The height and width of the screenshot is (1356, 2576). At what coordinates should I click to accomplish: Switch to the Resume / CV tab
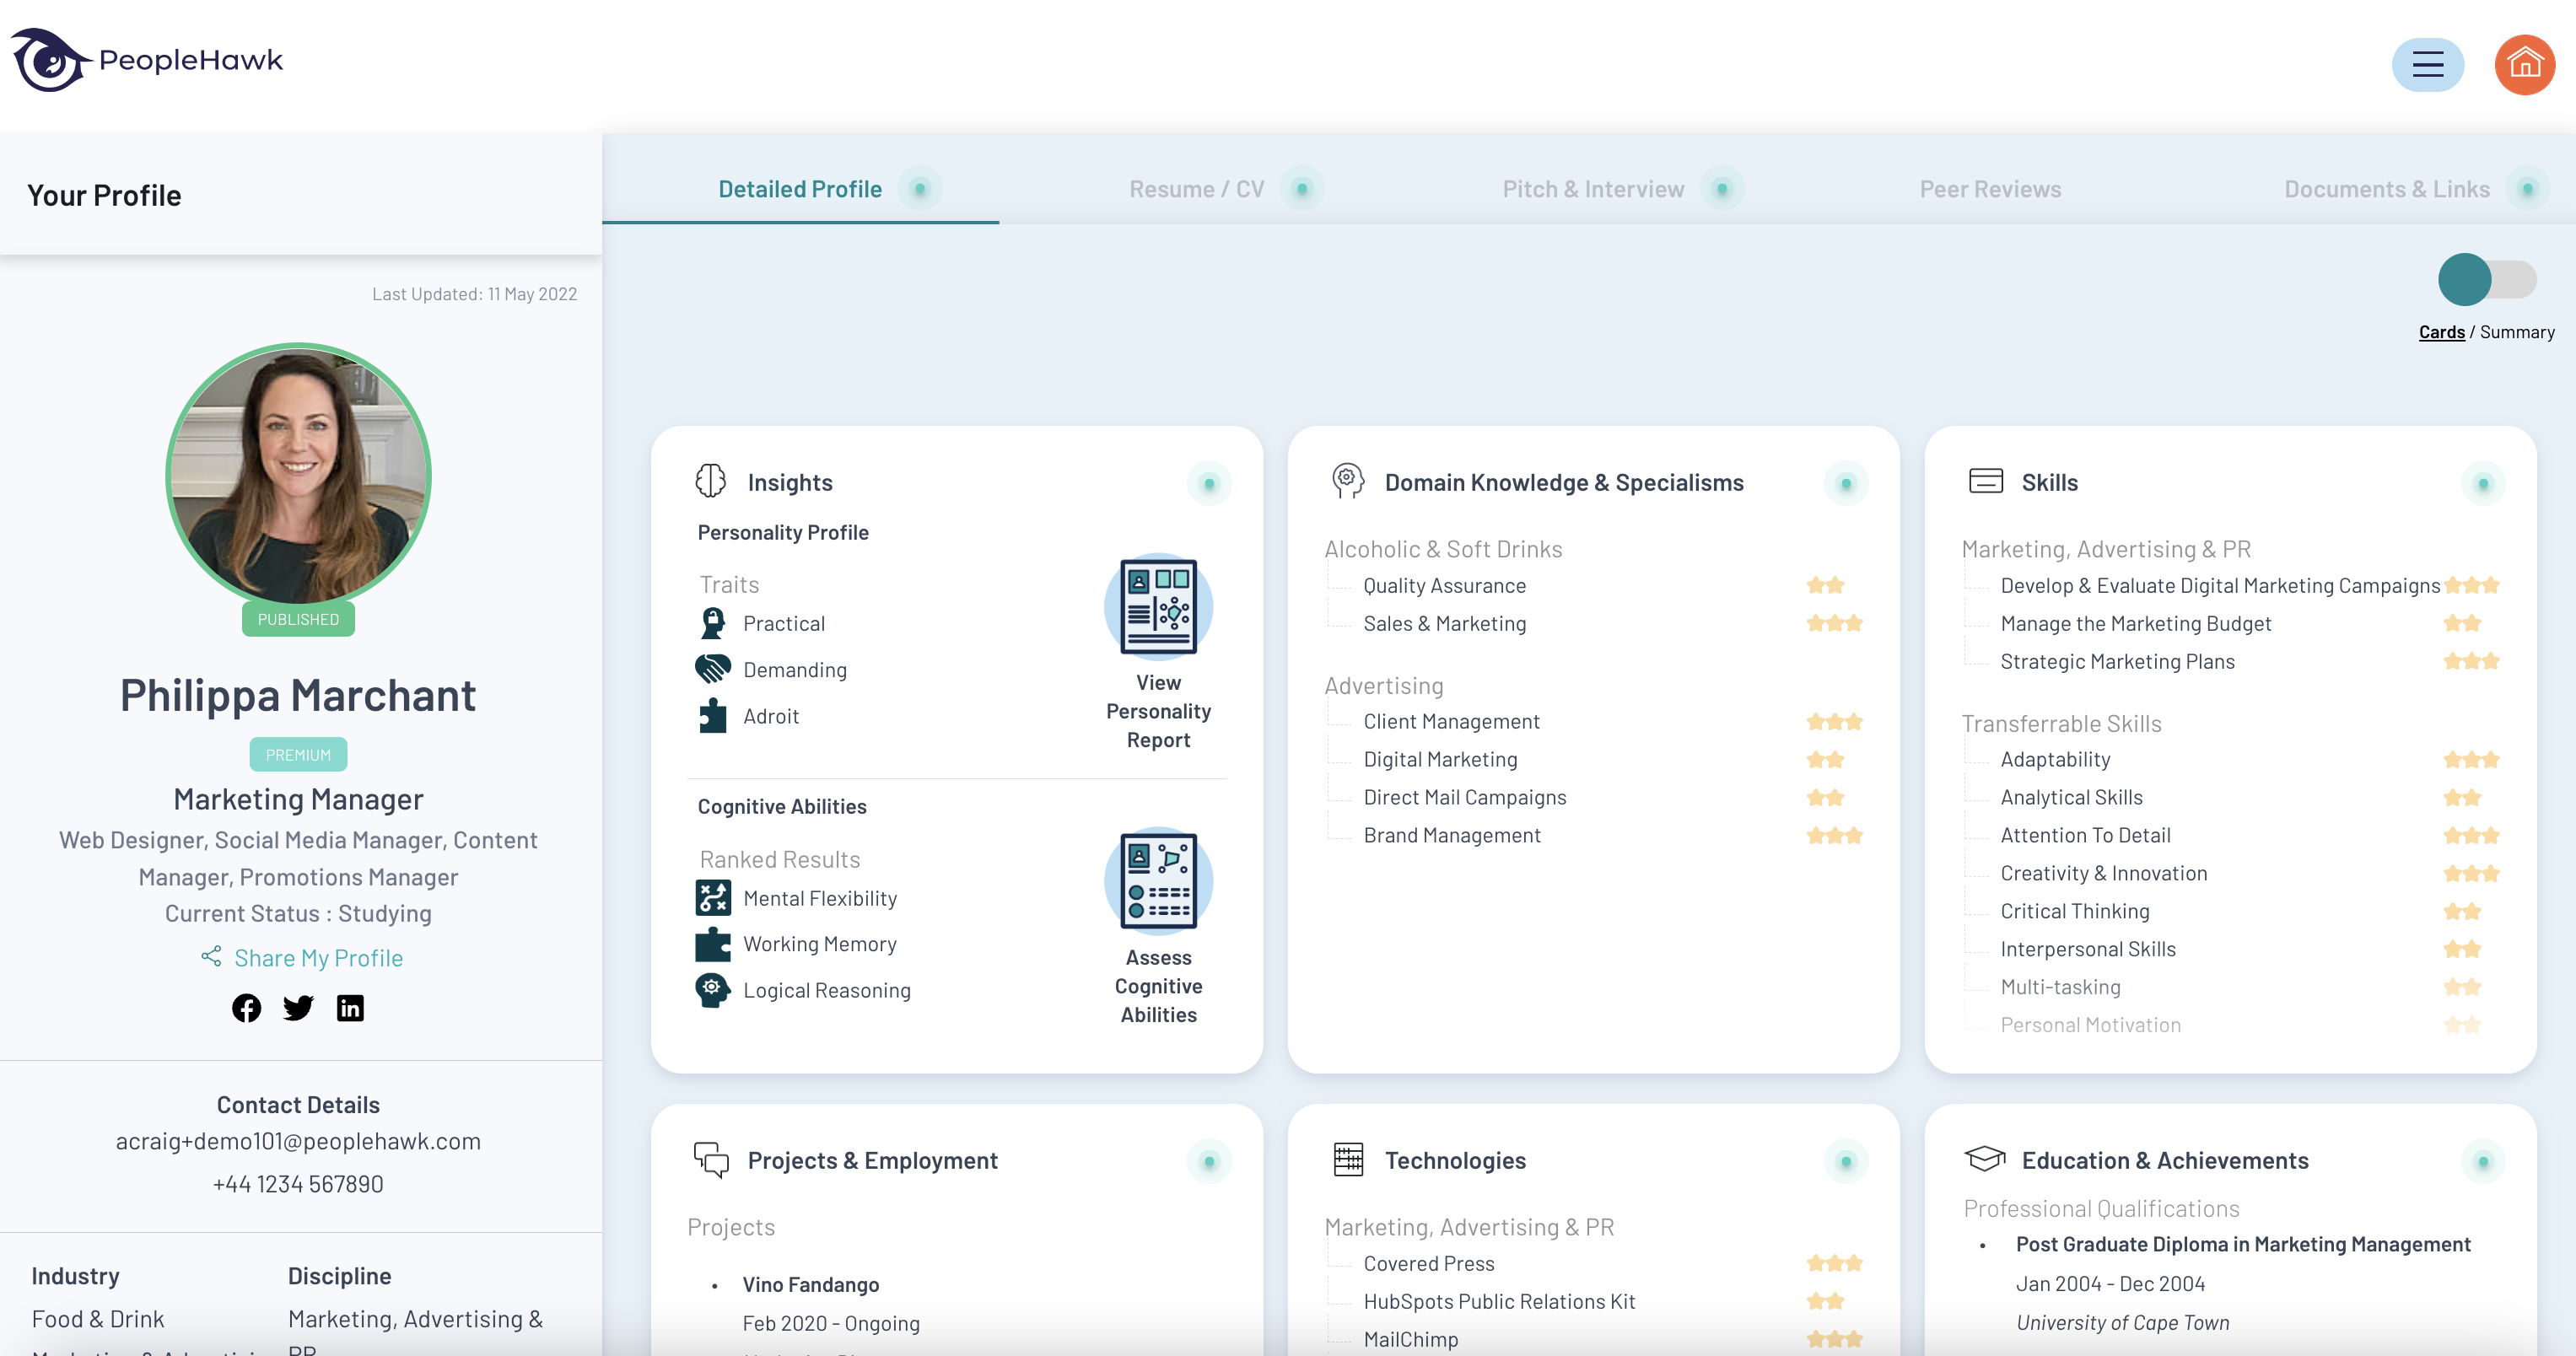[1196, 188]
